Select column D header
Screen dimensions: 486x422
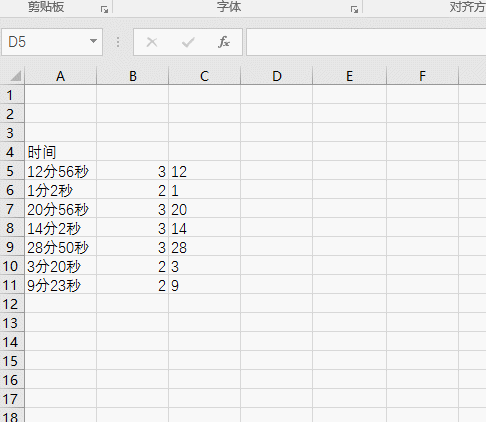pos(277,76)
